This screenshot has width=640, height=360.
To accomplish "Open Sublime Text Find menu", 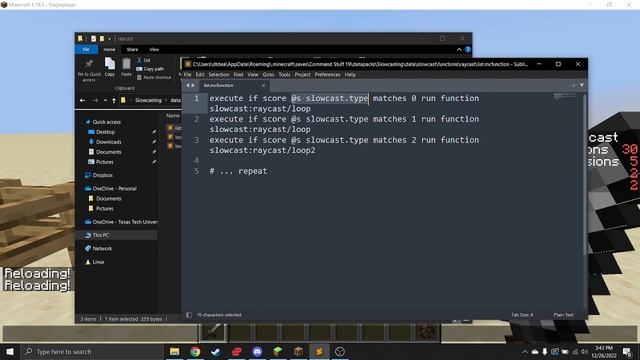I will tap(238, 75).
